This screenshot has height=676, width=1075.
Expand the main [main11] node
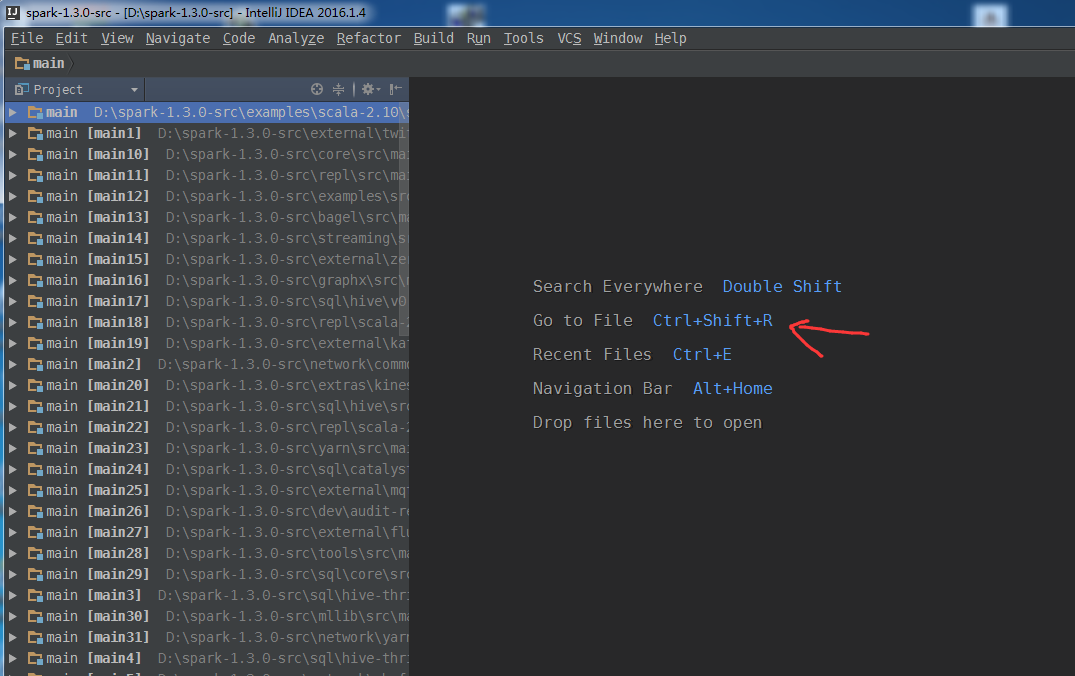12,176
